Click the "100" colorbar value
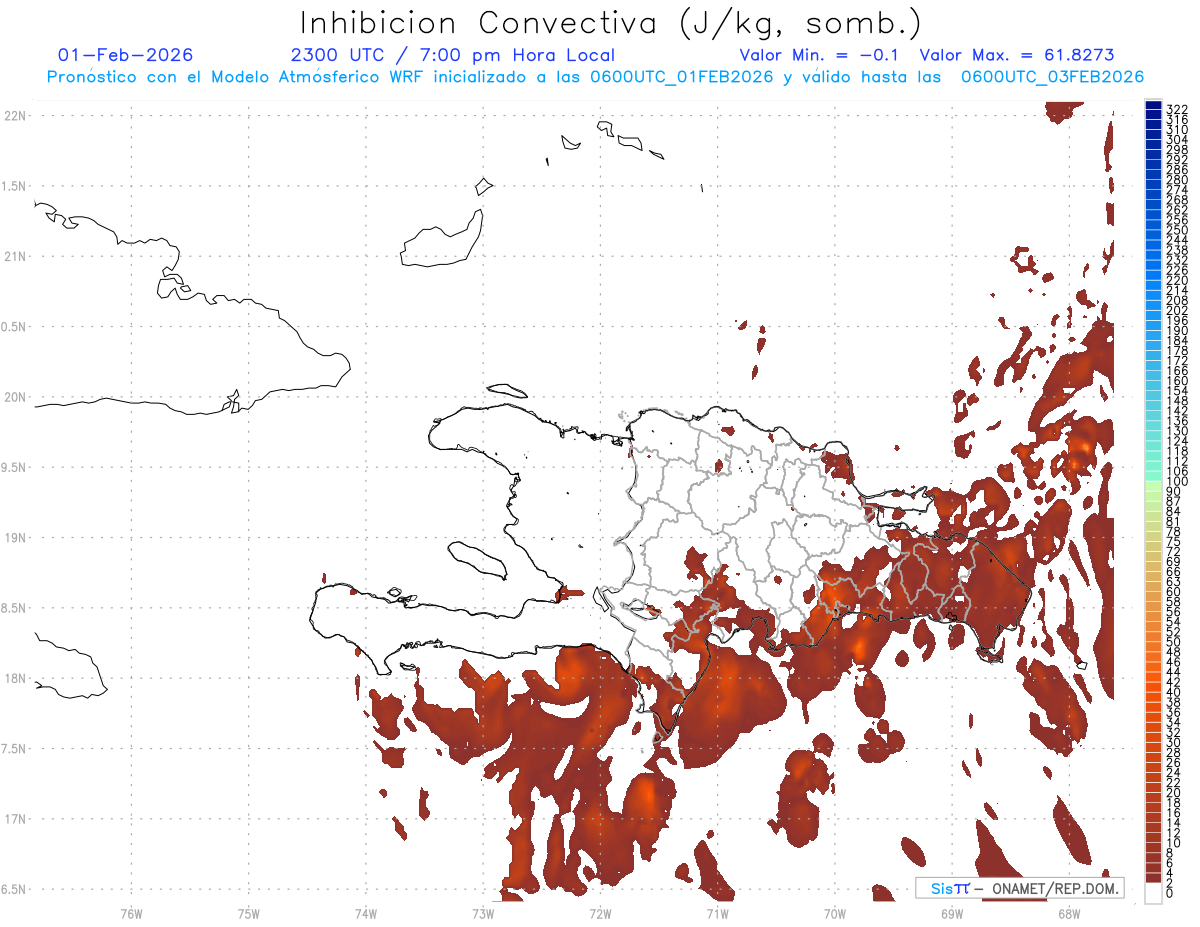This screenshot has width=1200, height=927. tap(1176, 481)
